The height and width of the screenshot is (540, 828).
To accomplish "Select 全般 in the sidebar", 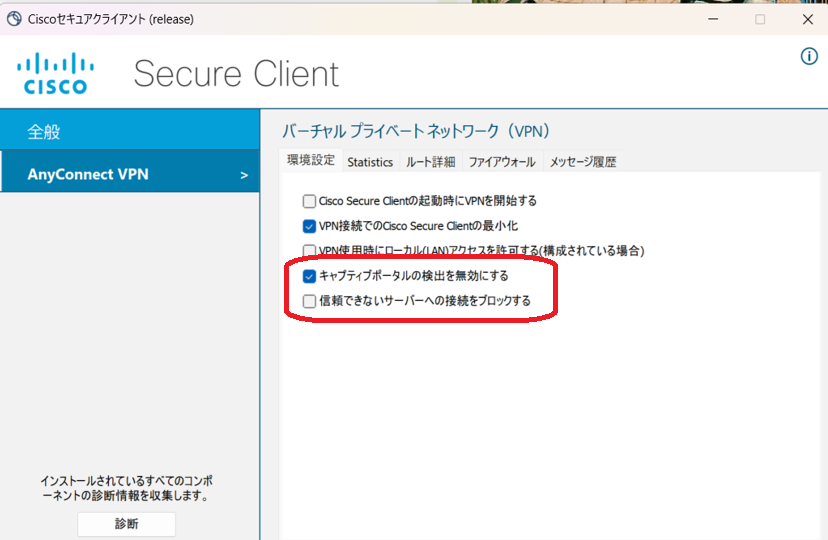I will pyautogui.click(x=129, y=131).
